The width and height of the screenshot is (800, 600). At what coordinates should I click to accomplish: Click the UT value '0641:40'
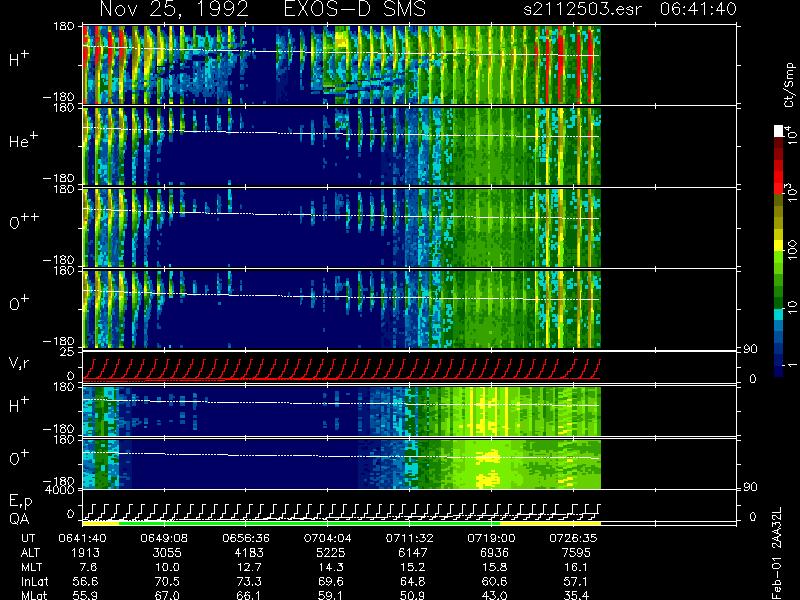(x=82, y=538)
